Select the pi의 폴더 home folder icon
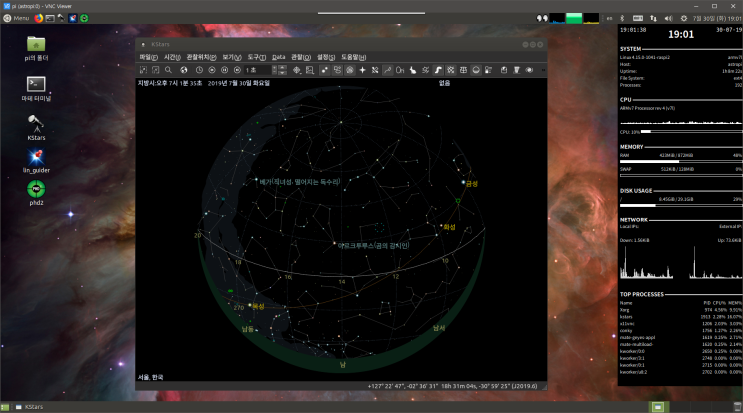Image resolution: width=743 pixels, height=413 pixels. [x=36, y=45]
